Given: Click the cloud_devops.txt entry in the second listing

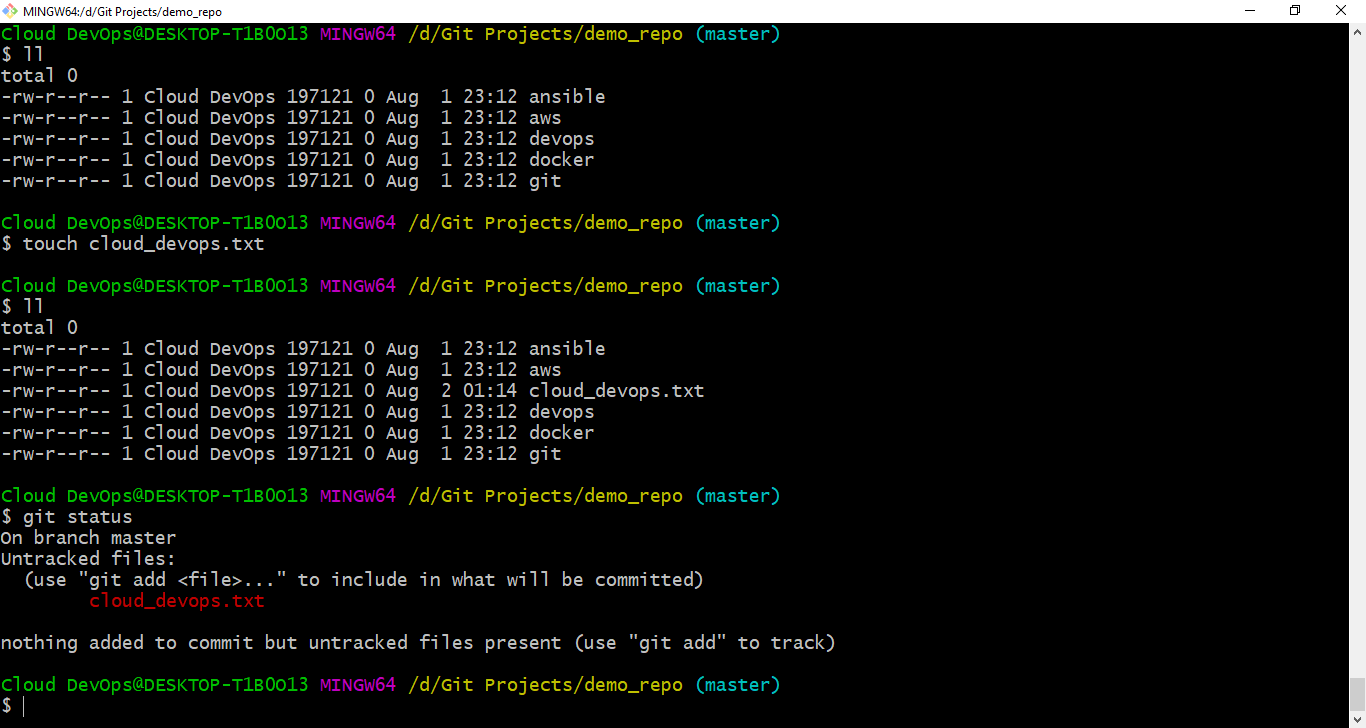Looking at the screenshot, I should coord(616,390).
